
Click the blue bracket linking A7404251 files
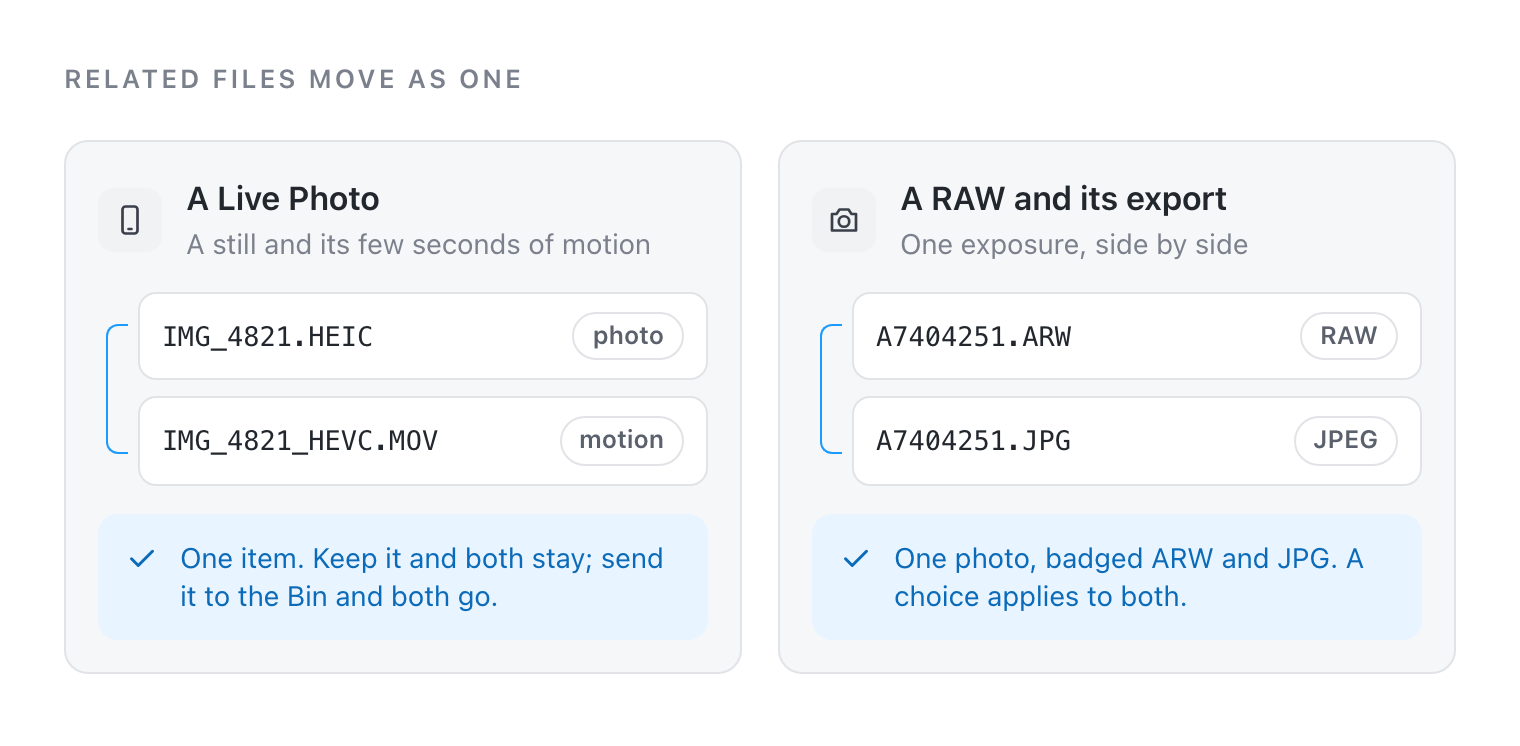(831, 389)
